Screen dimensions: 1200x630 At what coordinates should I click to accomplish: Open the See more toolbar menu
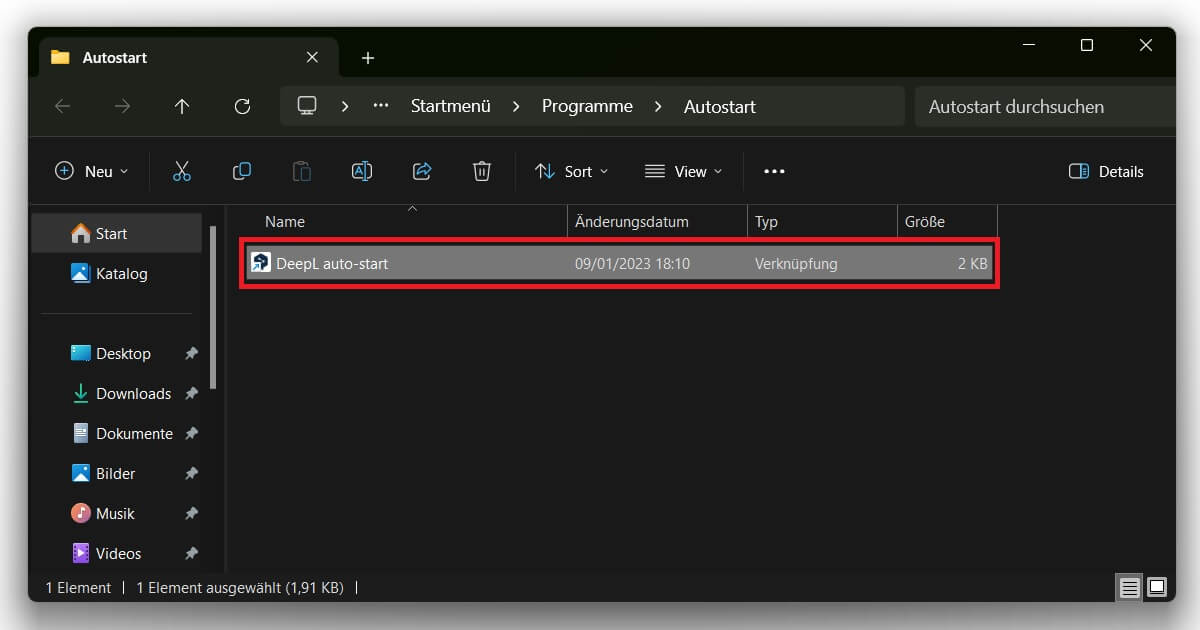pos(774,171)
